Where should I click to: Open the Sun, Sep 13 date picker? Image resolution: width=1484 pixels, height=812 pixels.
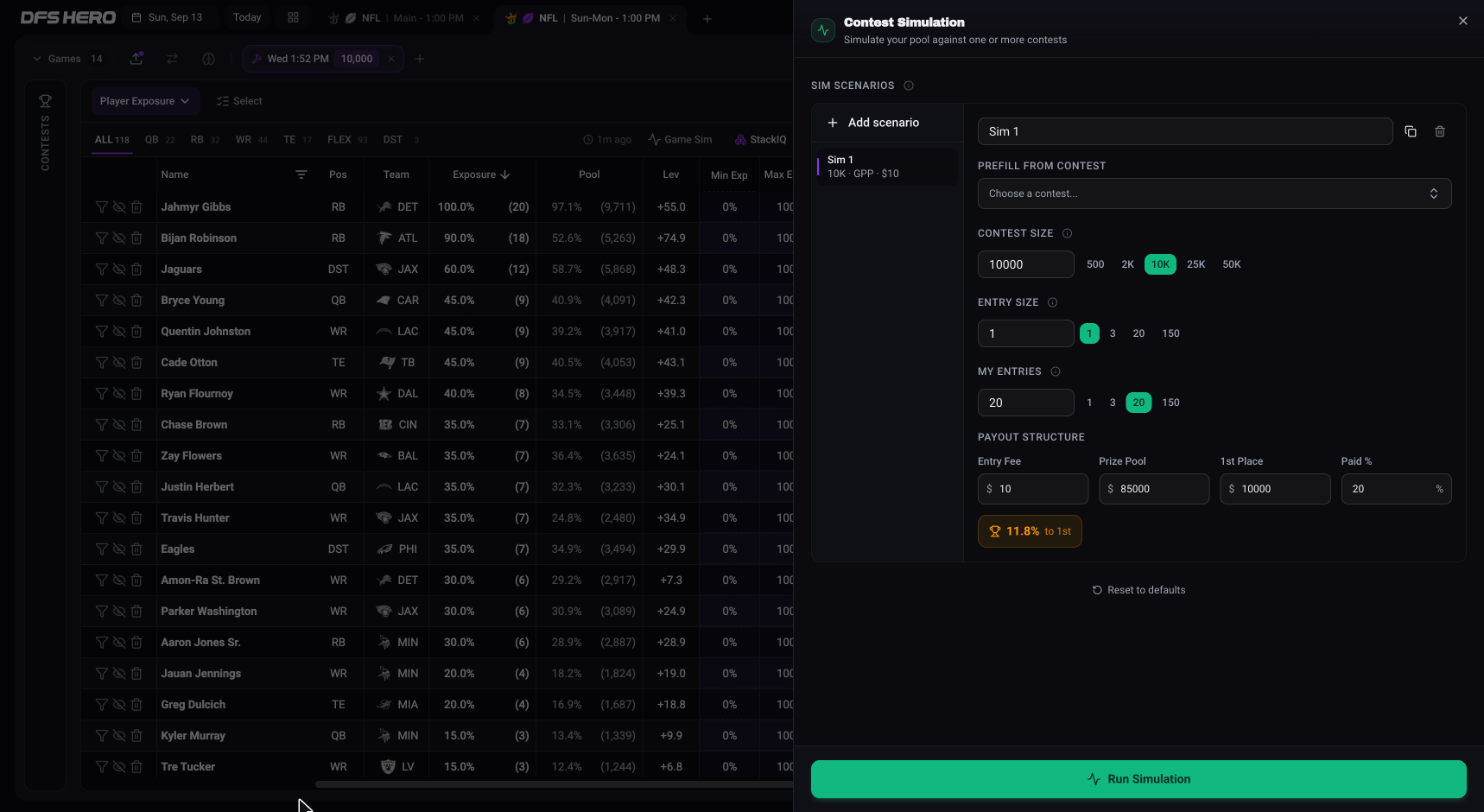[167, 18]
